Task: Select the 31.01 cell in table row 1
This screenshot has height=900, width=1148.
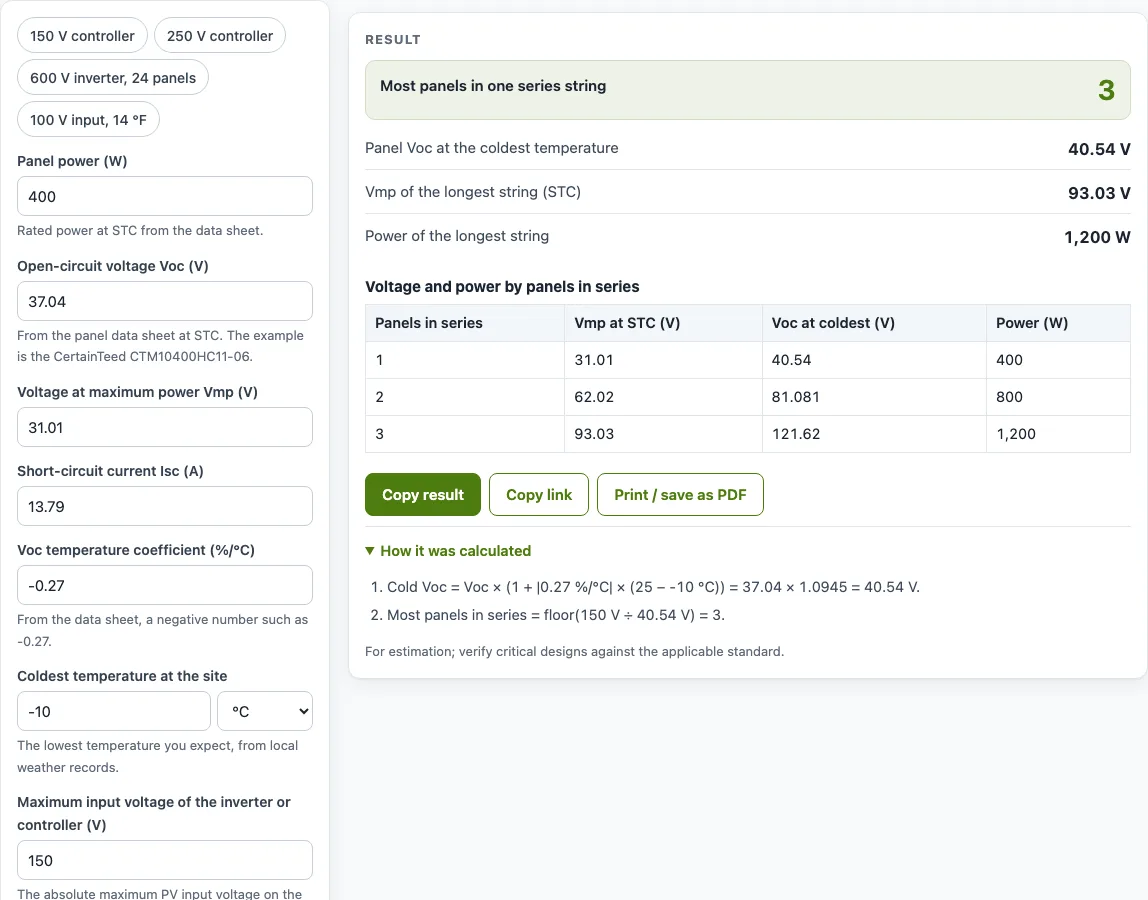Action: point(663,360)
